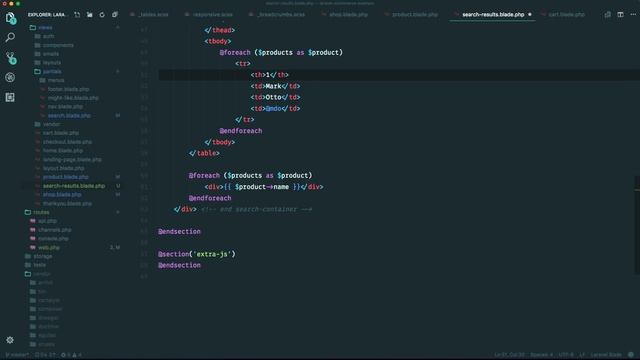Click the Split Editor icon
The image size is (640, 360).
point(620,15)
